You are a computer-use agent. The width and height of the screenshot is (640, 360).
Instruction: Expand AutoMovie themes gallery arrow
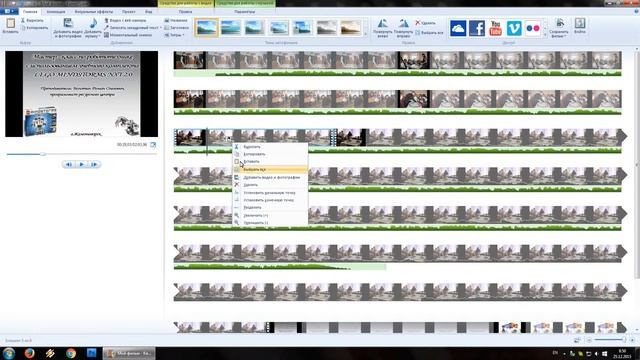pos(365,34)
